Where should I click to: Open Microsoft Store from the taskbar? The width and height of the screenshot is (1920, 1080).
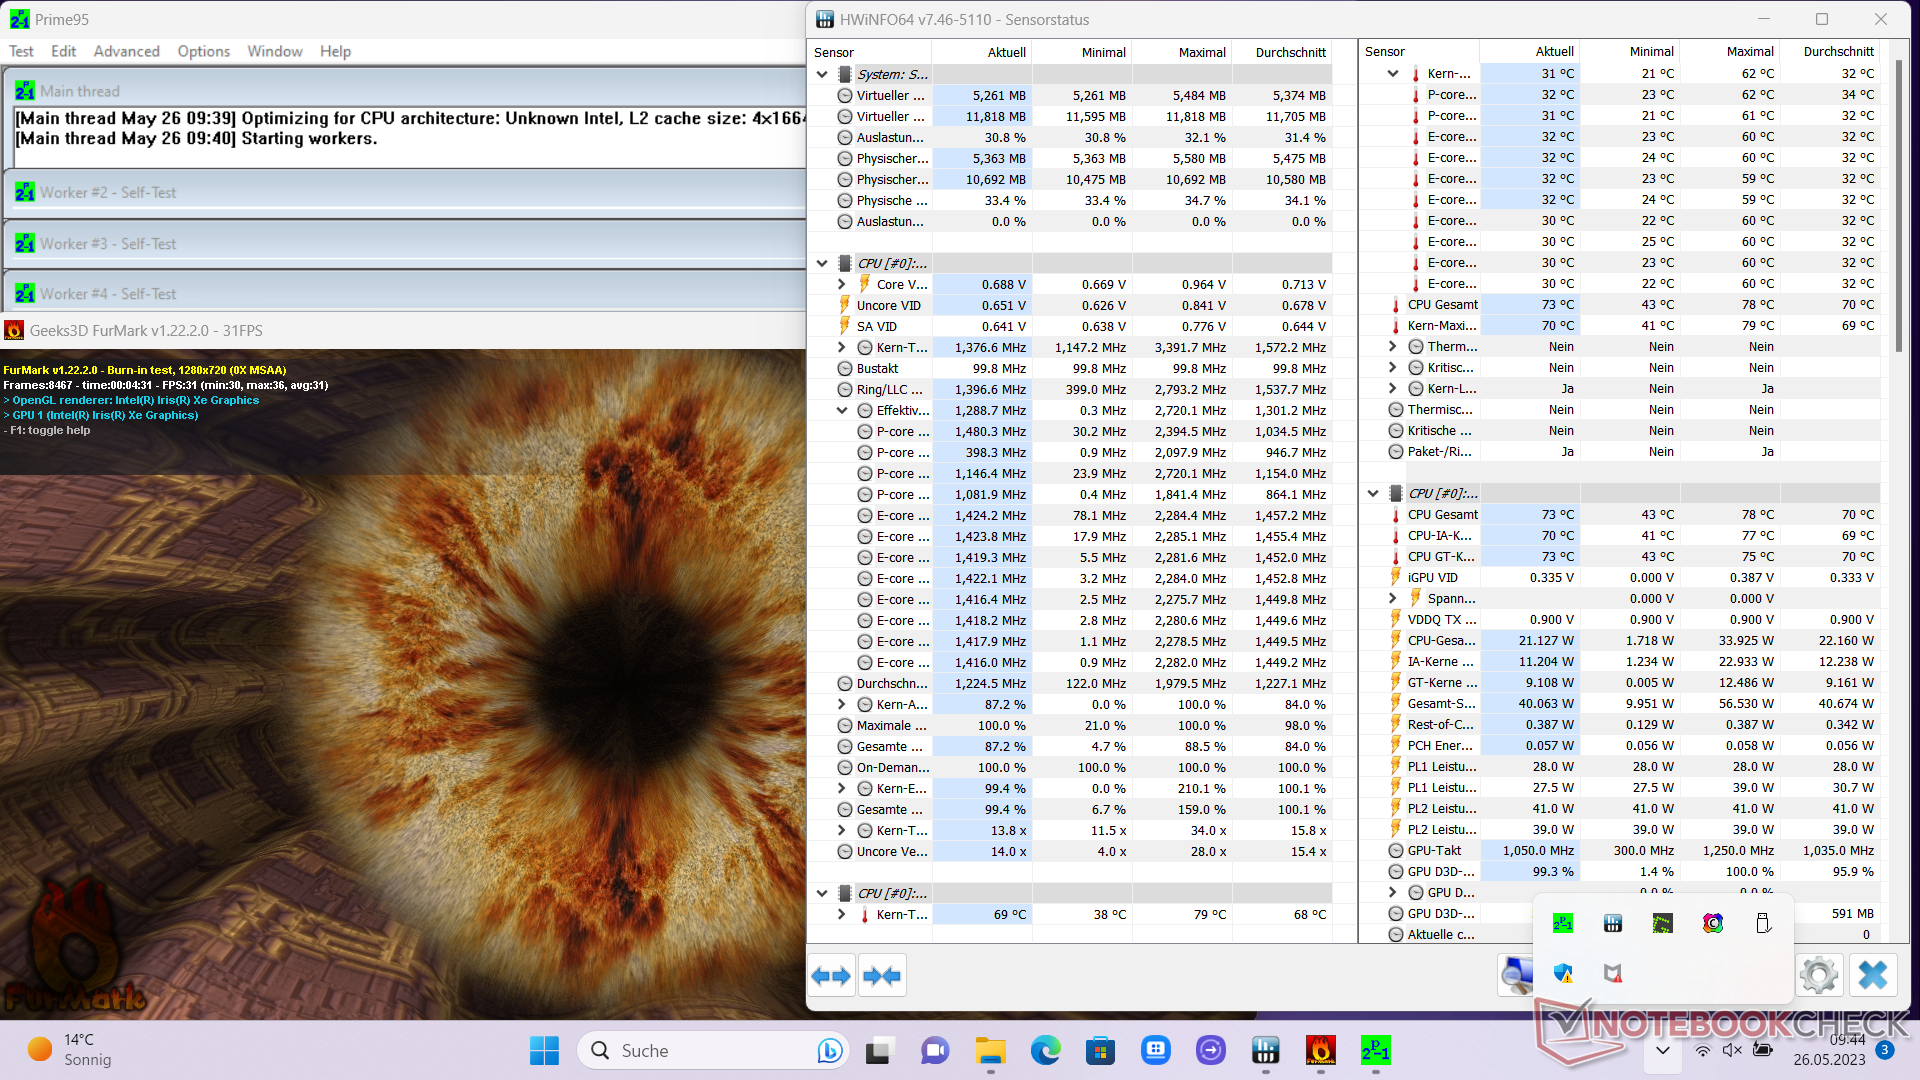point(1101,1050)
